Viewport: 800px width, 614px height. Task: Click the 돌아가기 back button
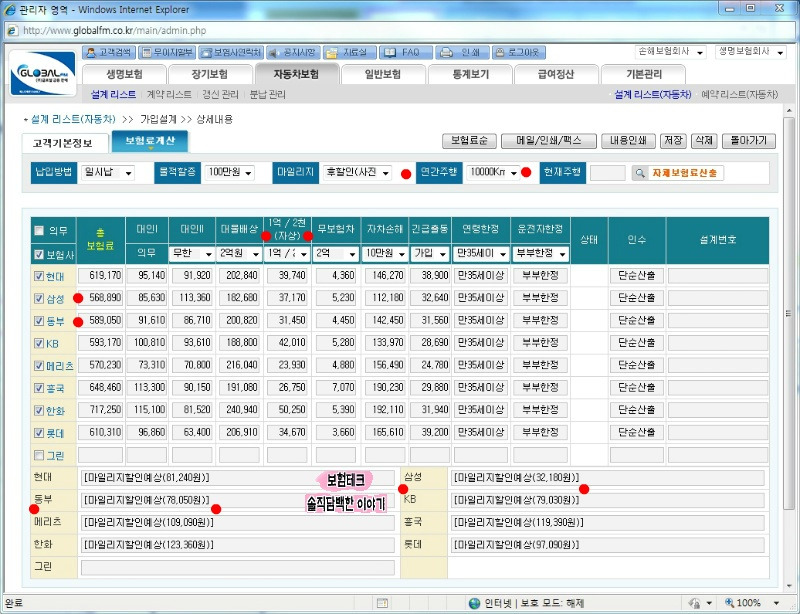point(749,141)
